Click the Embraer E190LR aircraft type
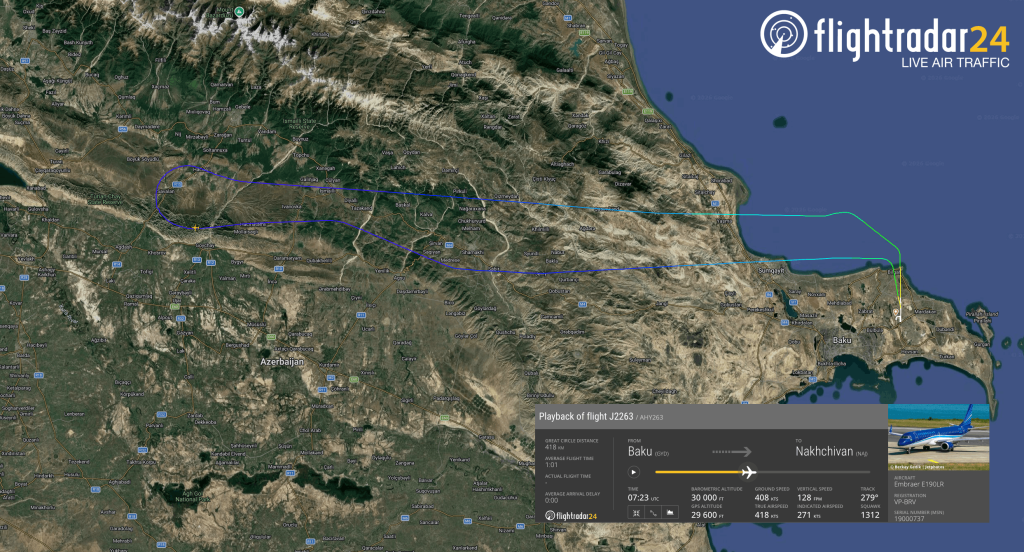Viewport: 1024px width, 552px height. [913, 485]
